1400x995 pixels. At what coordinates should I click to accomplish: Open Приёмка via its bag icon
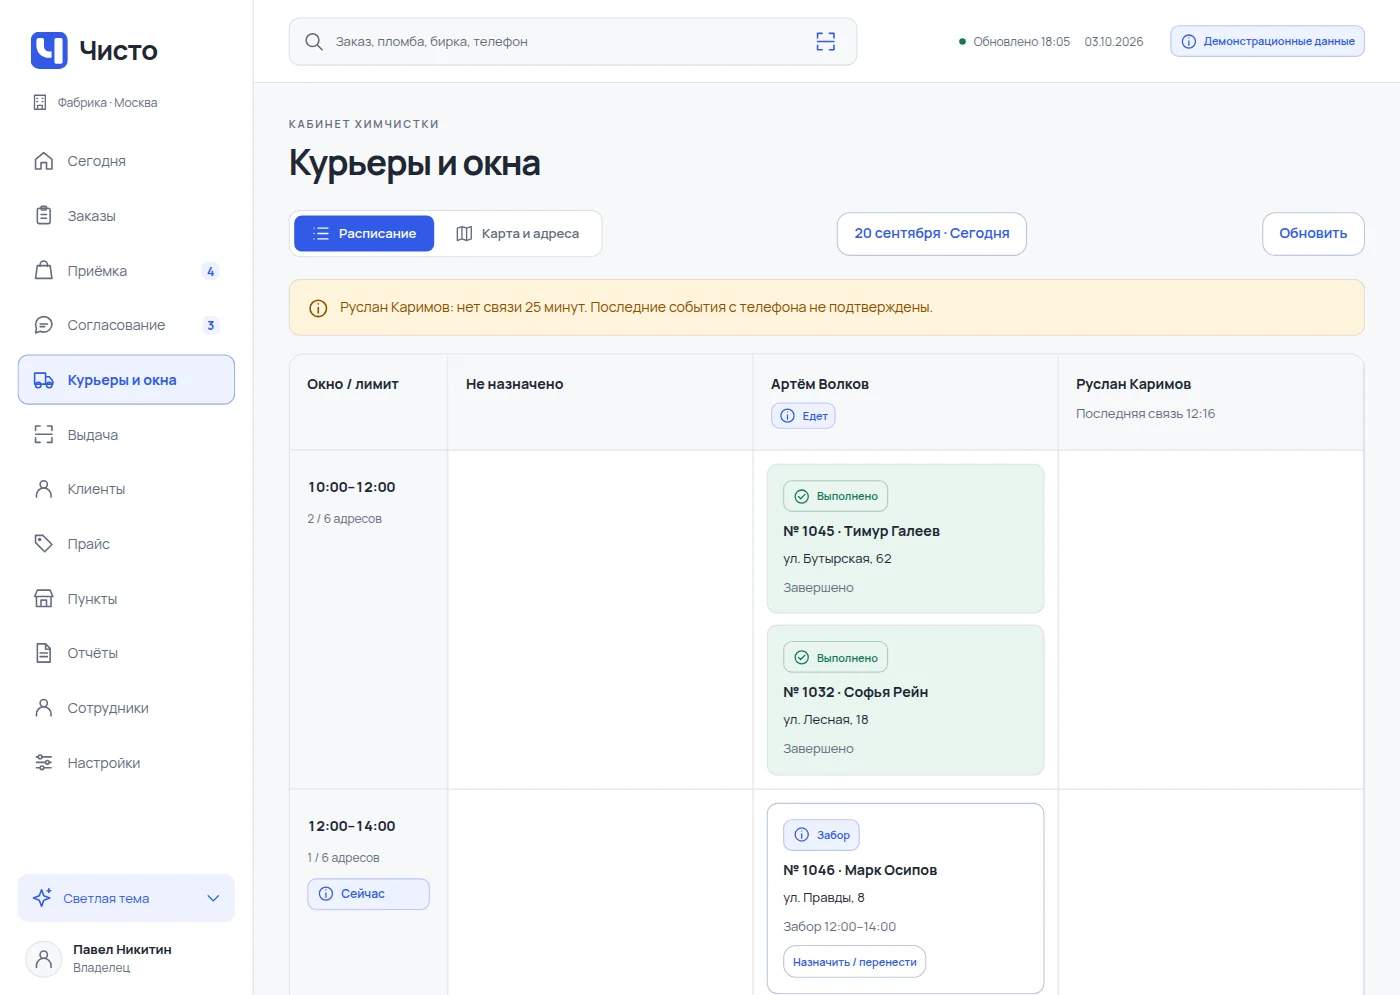[x=43, y=271]
